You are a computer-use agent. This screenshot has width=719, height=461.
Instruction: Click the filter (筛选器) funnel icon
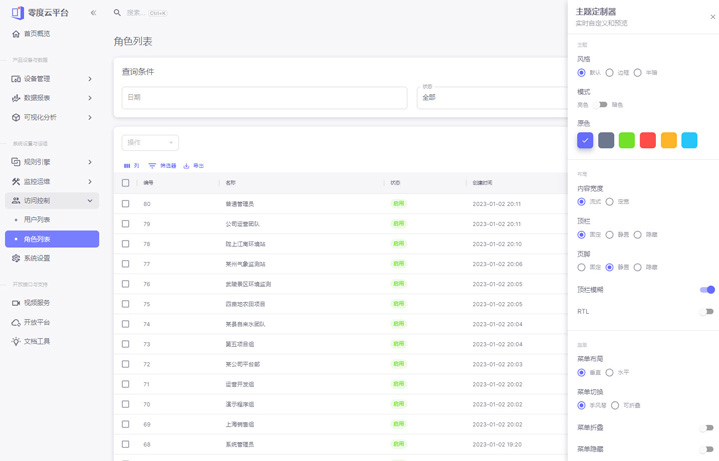[152, 166]
